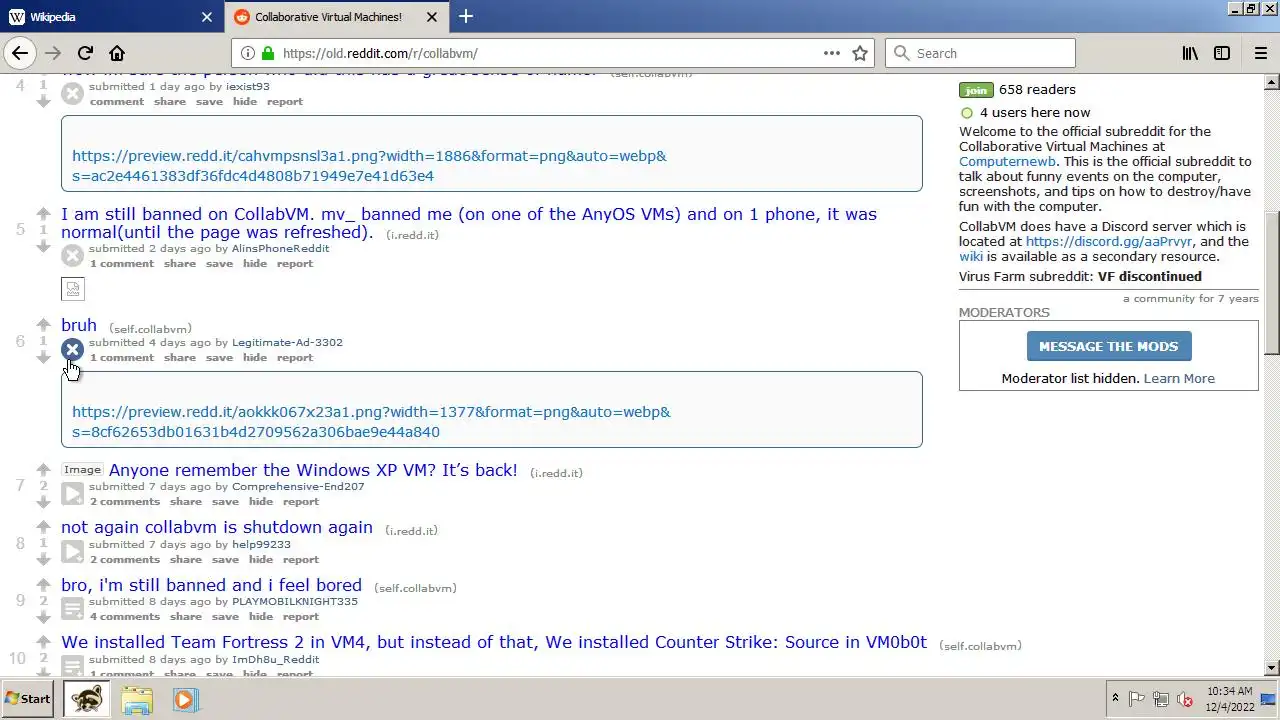Join the subreddit with the join button
This screenshot has height=720, width=1280.
(976, 90)
